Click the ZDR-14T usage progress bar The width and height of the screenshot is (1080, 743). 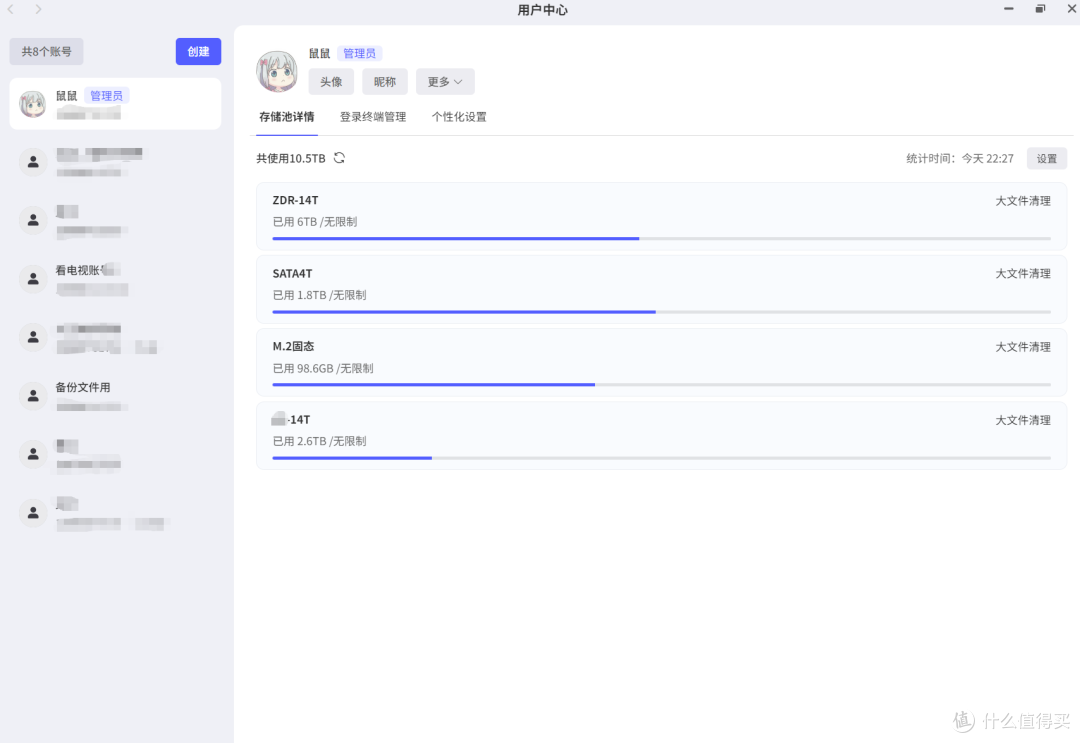coord(661,238)
